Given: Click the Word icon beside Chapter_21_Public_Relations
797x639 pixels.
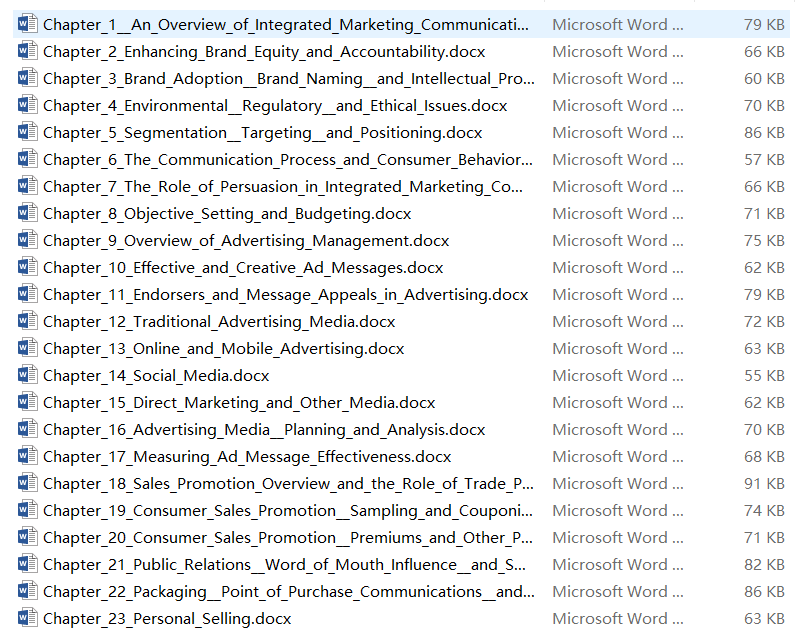Looking at the screenshot, I should click(27, 563).
